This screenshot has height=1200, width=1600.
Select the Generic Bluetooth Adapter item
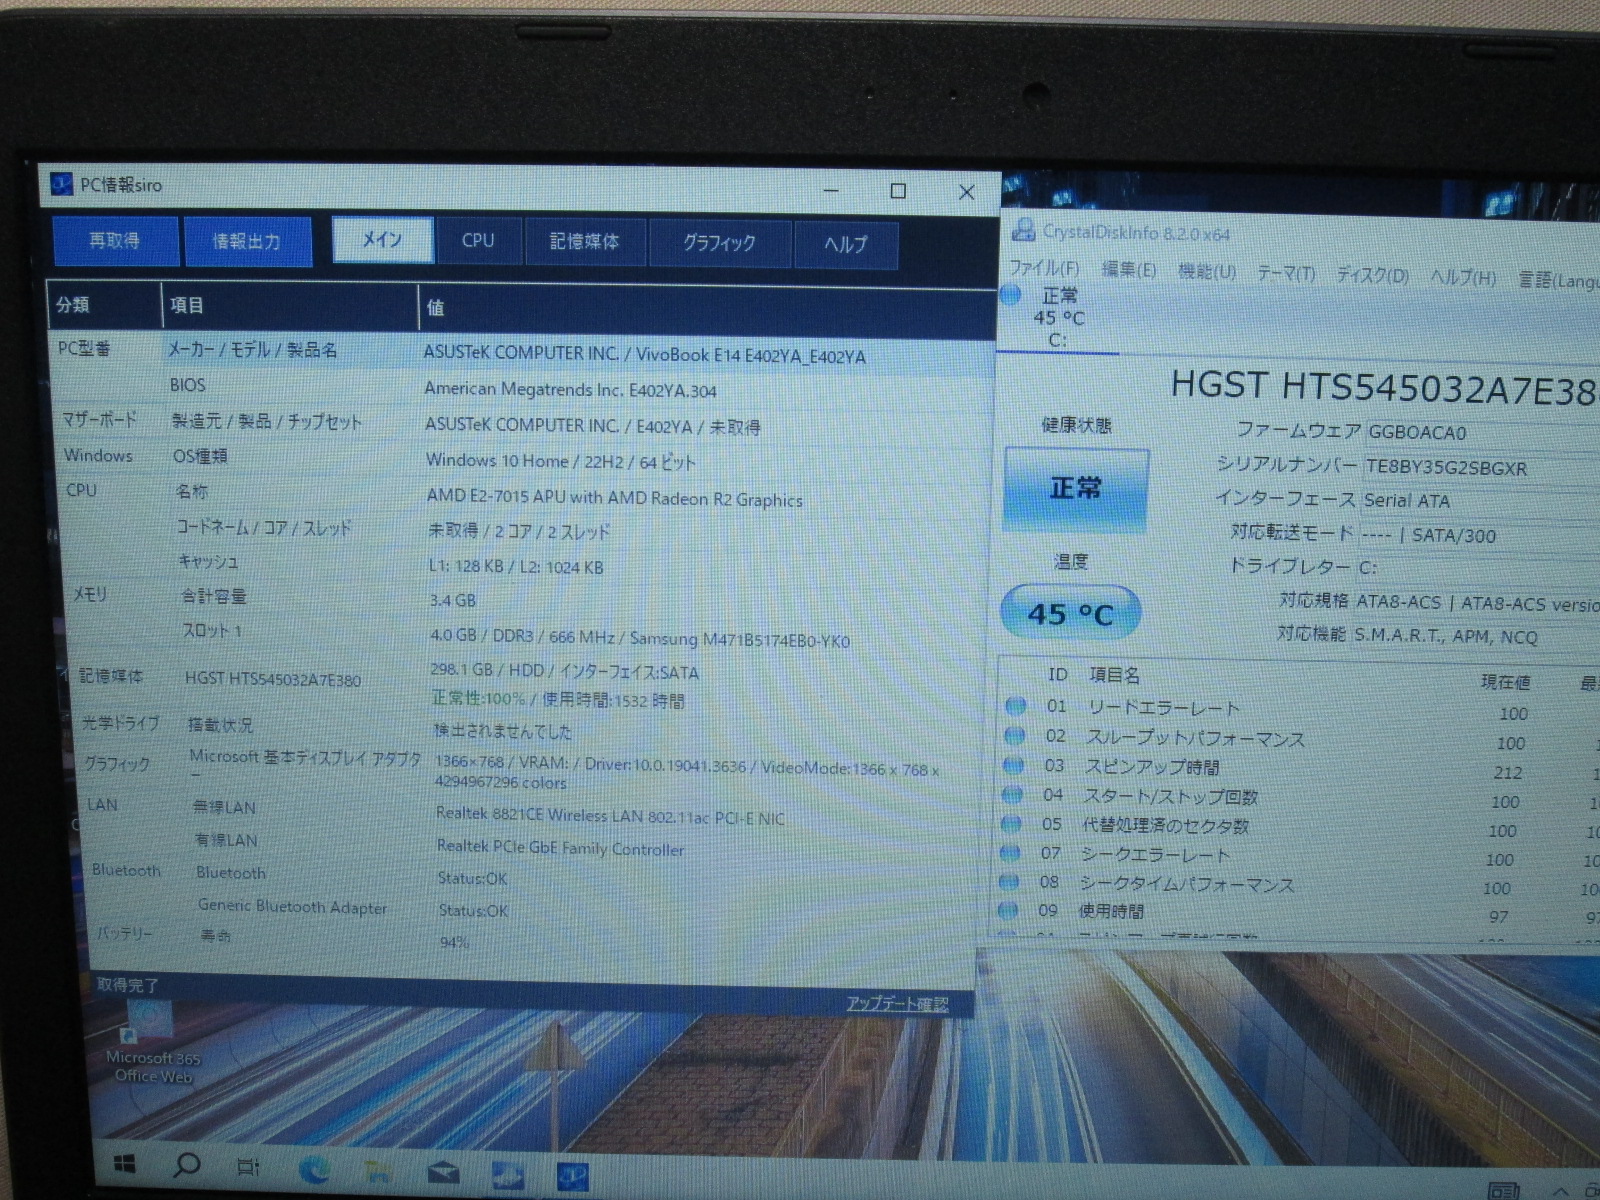(292, 907)
